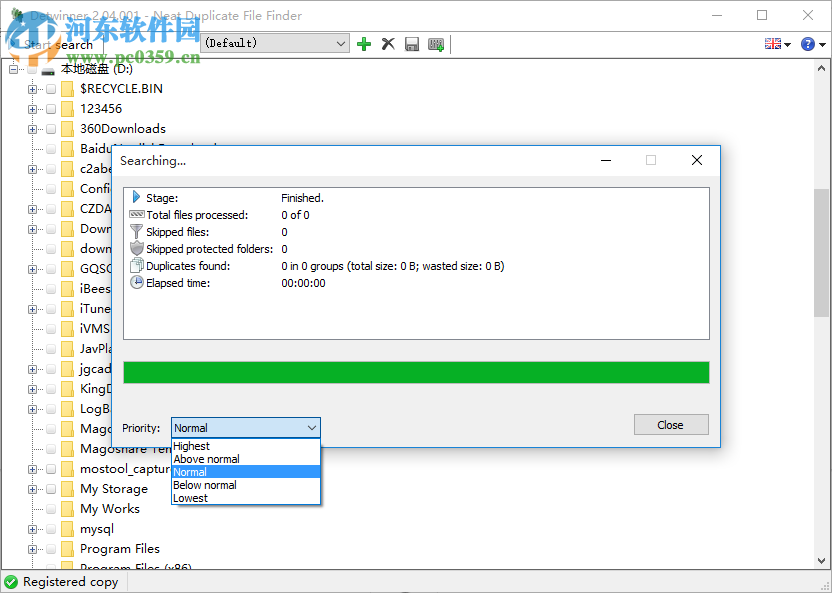Click the Total files processed icon
Viewport: 832px width, 593px height.
[137, 214]
